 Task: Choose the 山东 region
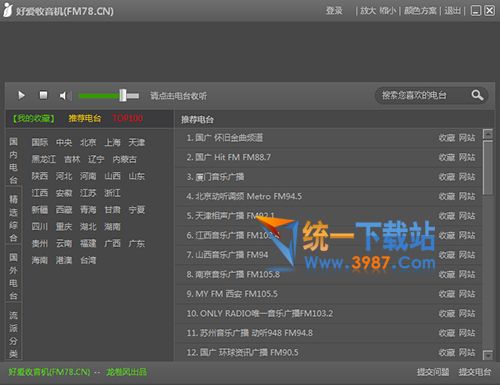pyautogui.click(x=137, y=176)
